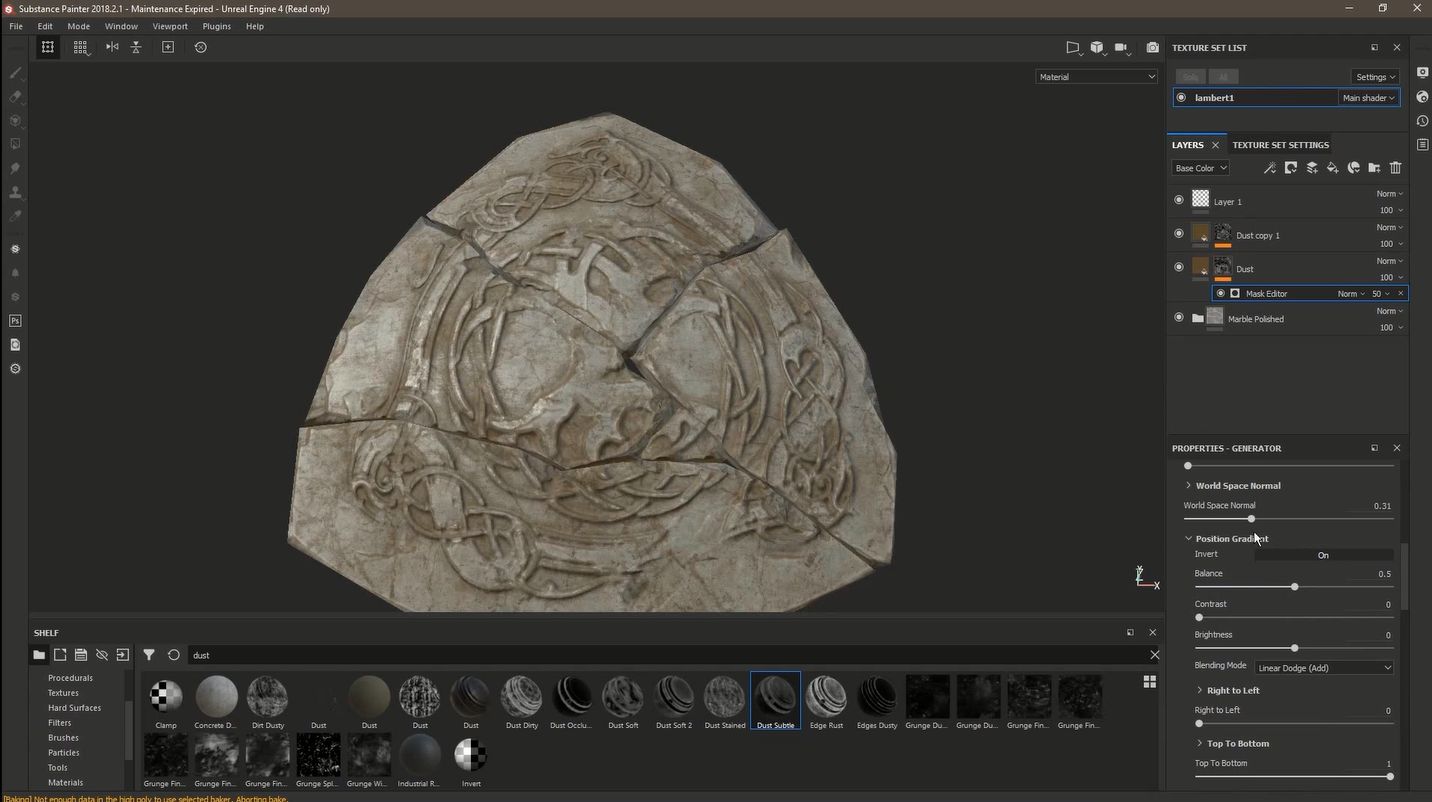
Task: Click the shelf grid view icon
Action: (x=1150, y=682)
